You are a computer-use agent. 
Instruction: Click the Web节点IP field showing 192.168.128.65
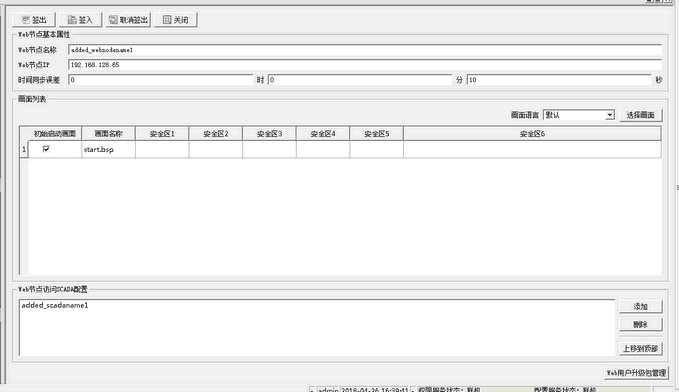(x=365, y=65)
